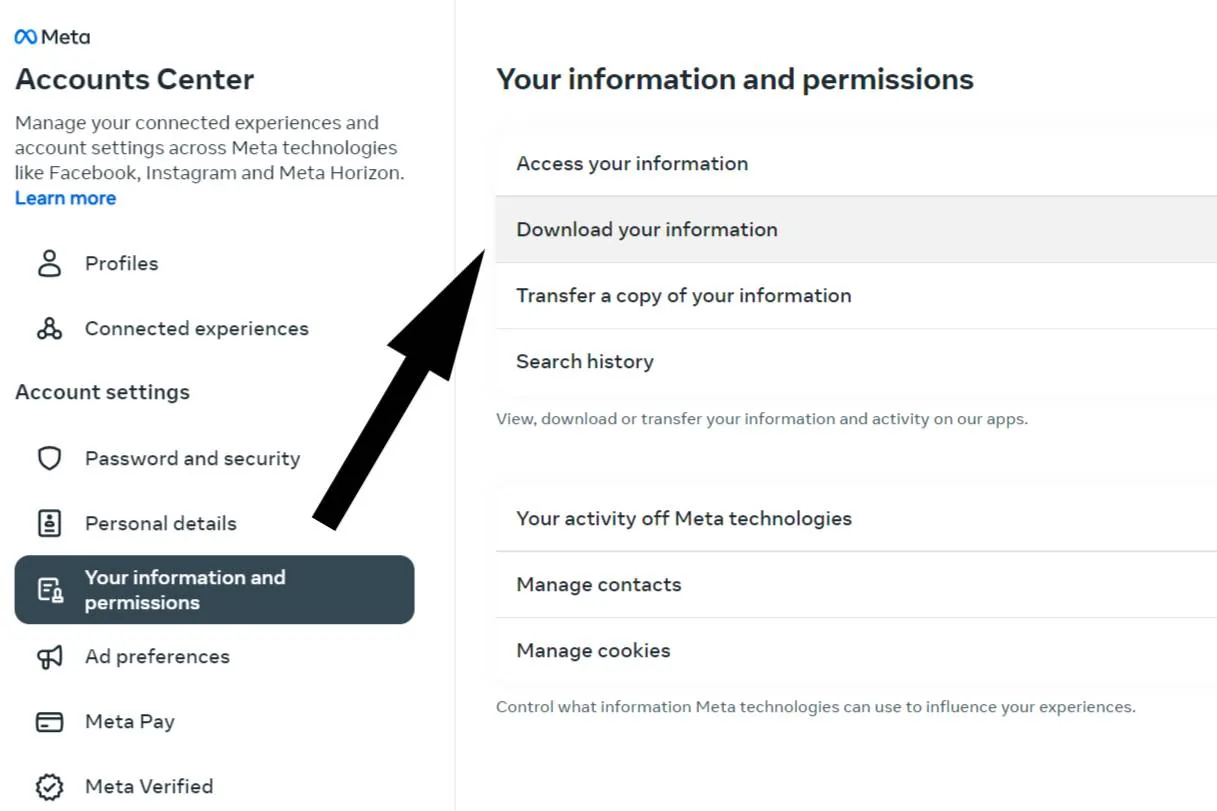The width and height of the screenshot is (1217, 811).
Task: Click the Ad preferences megaphone icon
Action: 48,656
